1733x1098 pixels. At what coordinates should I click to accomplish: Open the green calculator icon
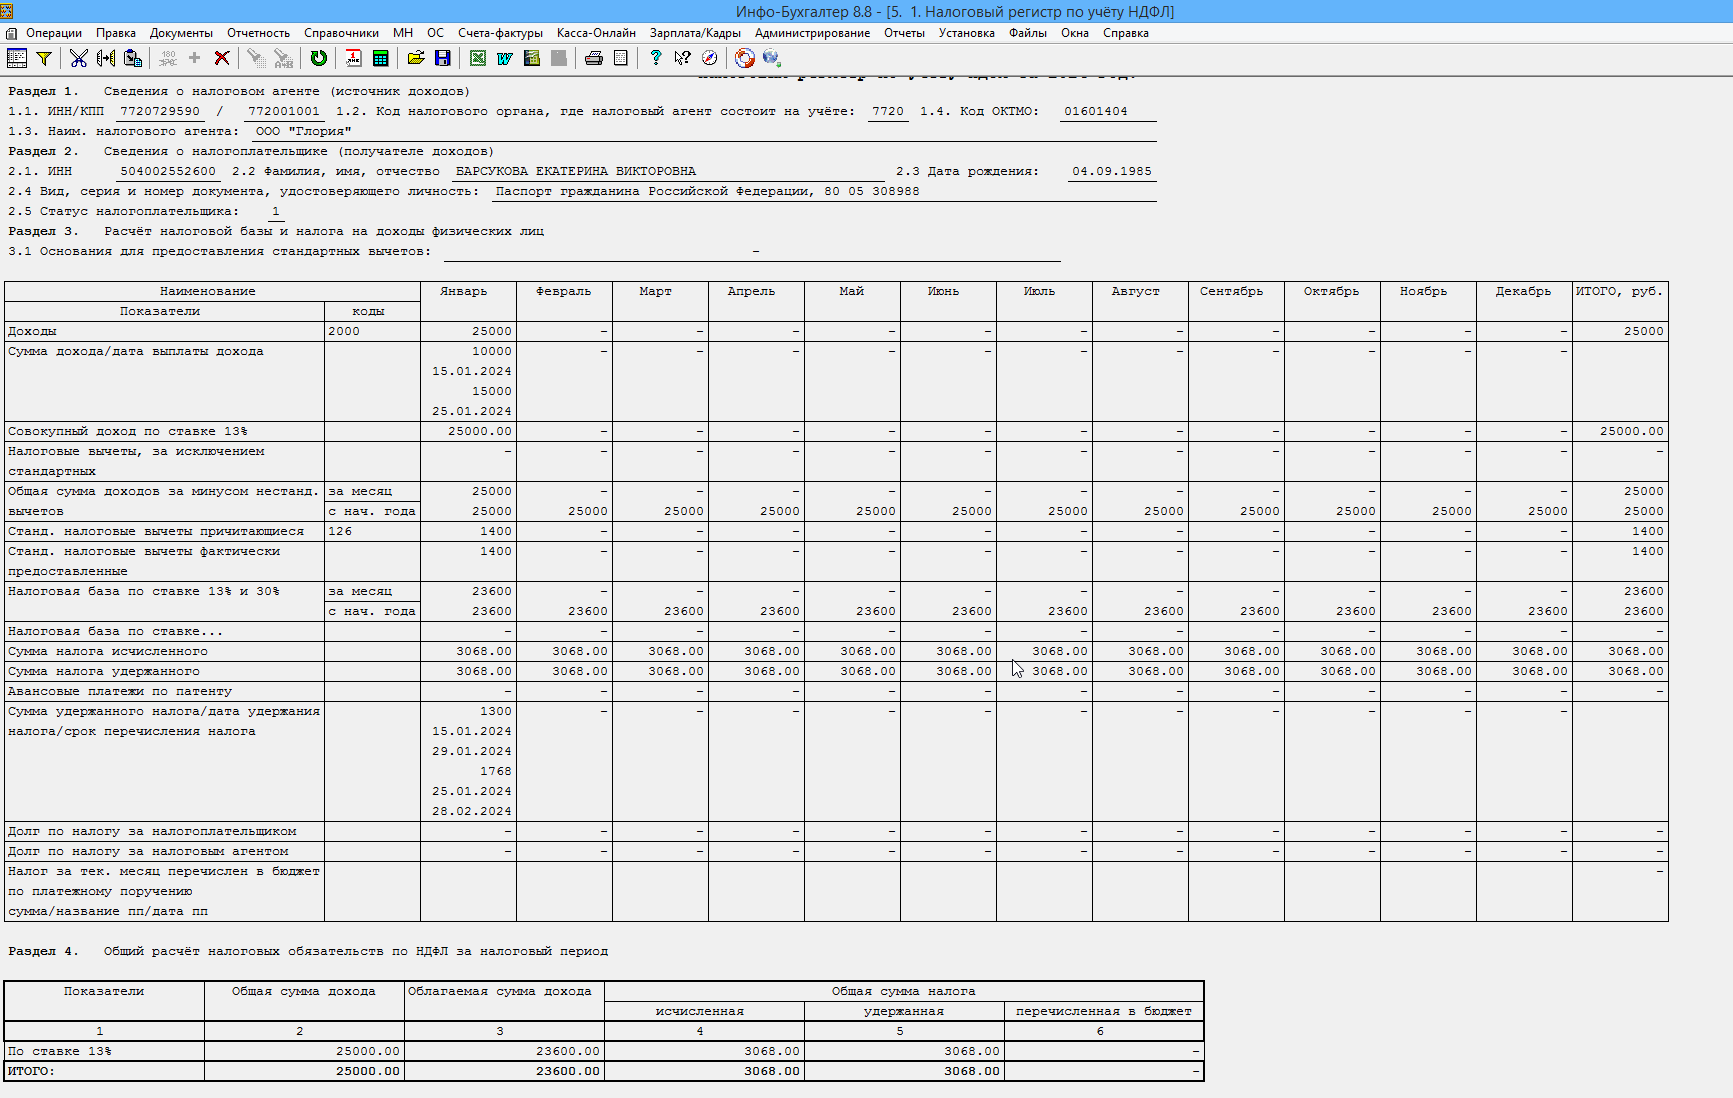pyautogui.click(x=380, y=58)
